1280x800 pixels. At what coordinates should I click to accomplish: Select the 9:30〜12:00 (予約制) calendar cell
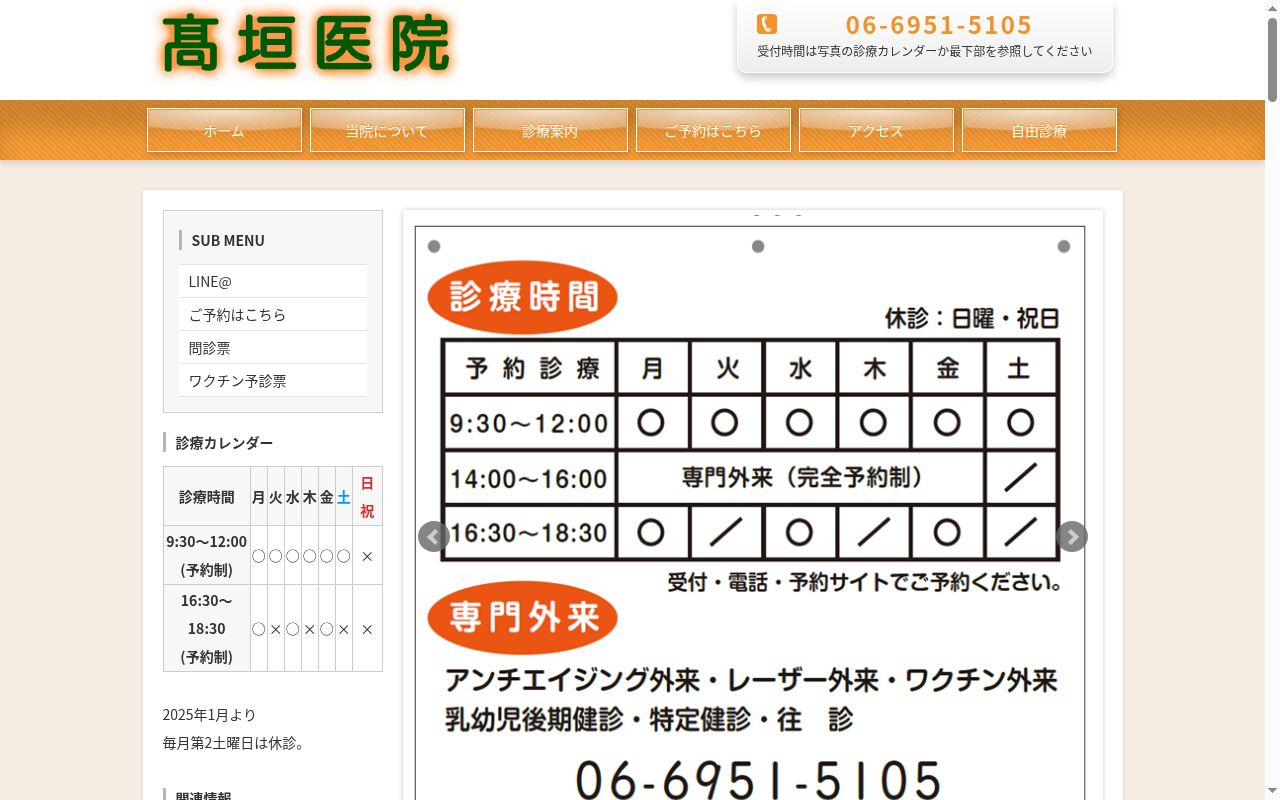tap(207, 555)
